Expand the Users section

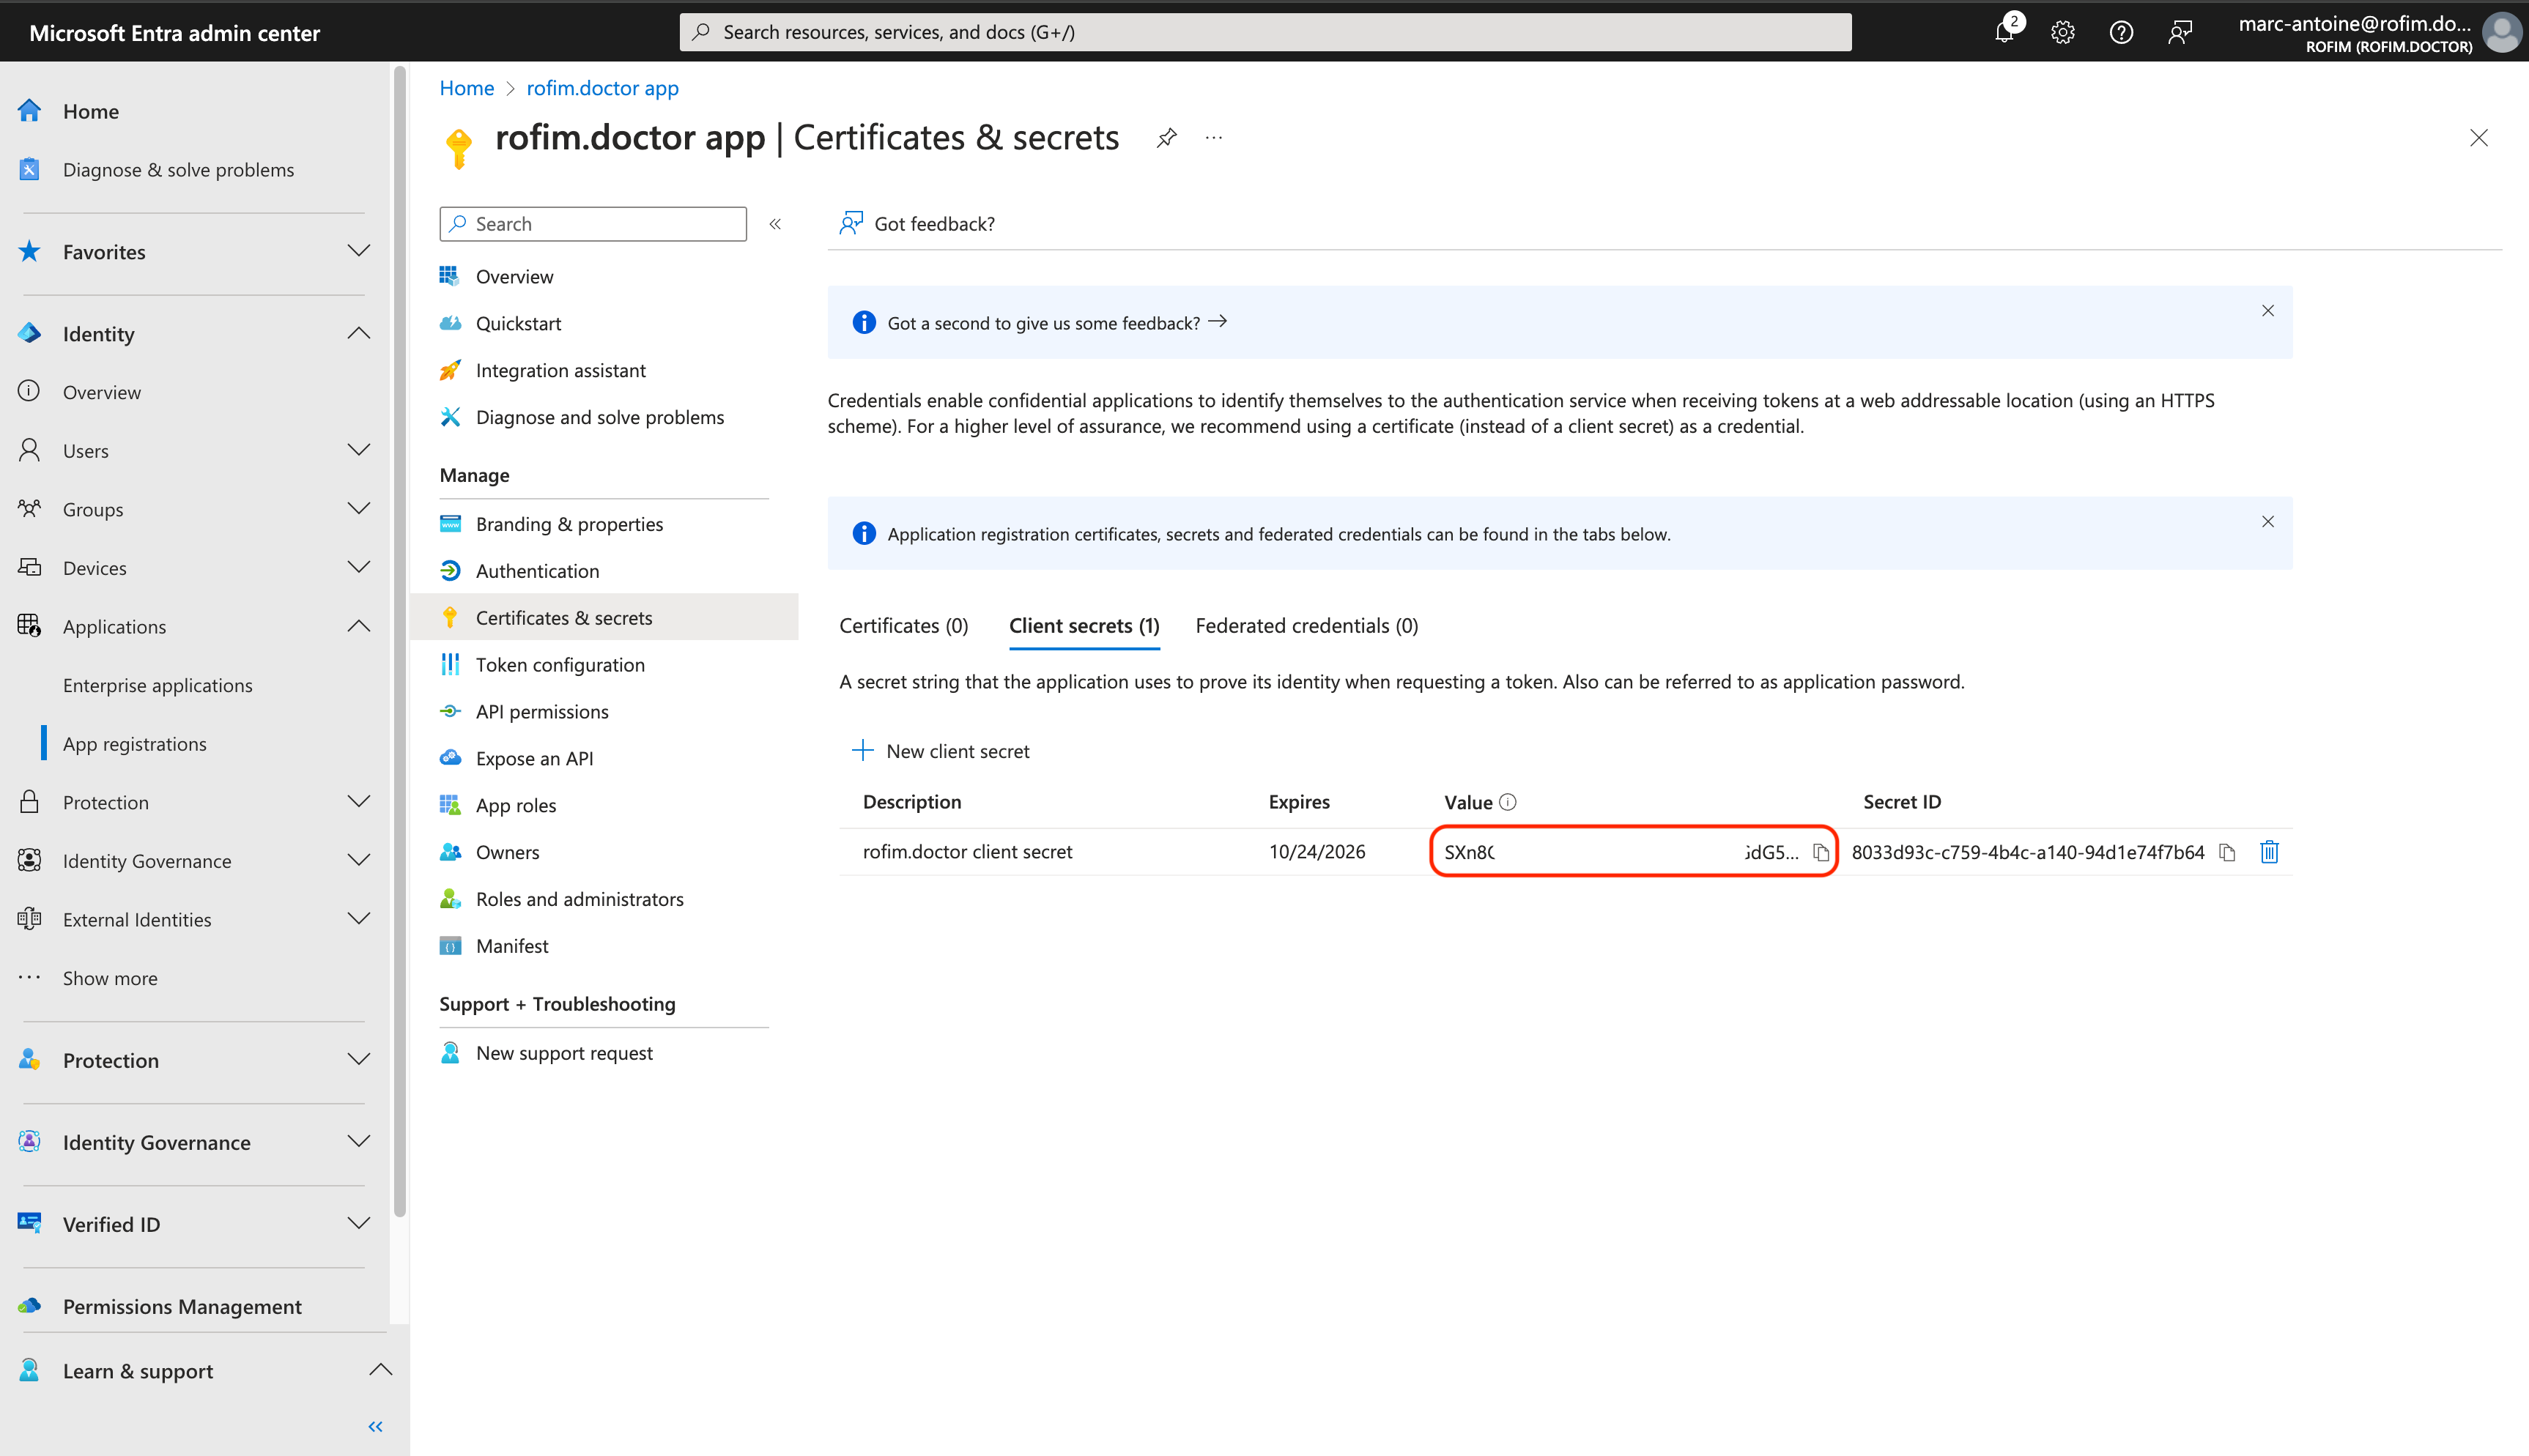click(358, 450)
